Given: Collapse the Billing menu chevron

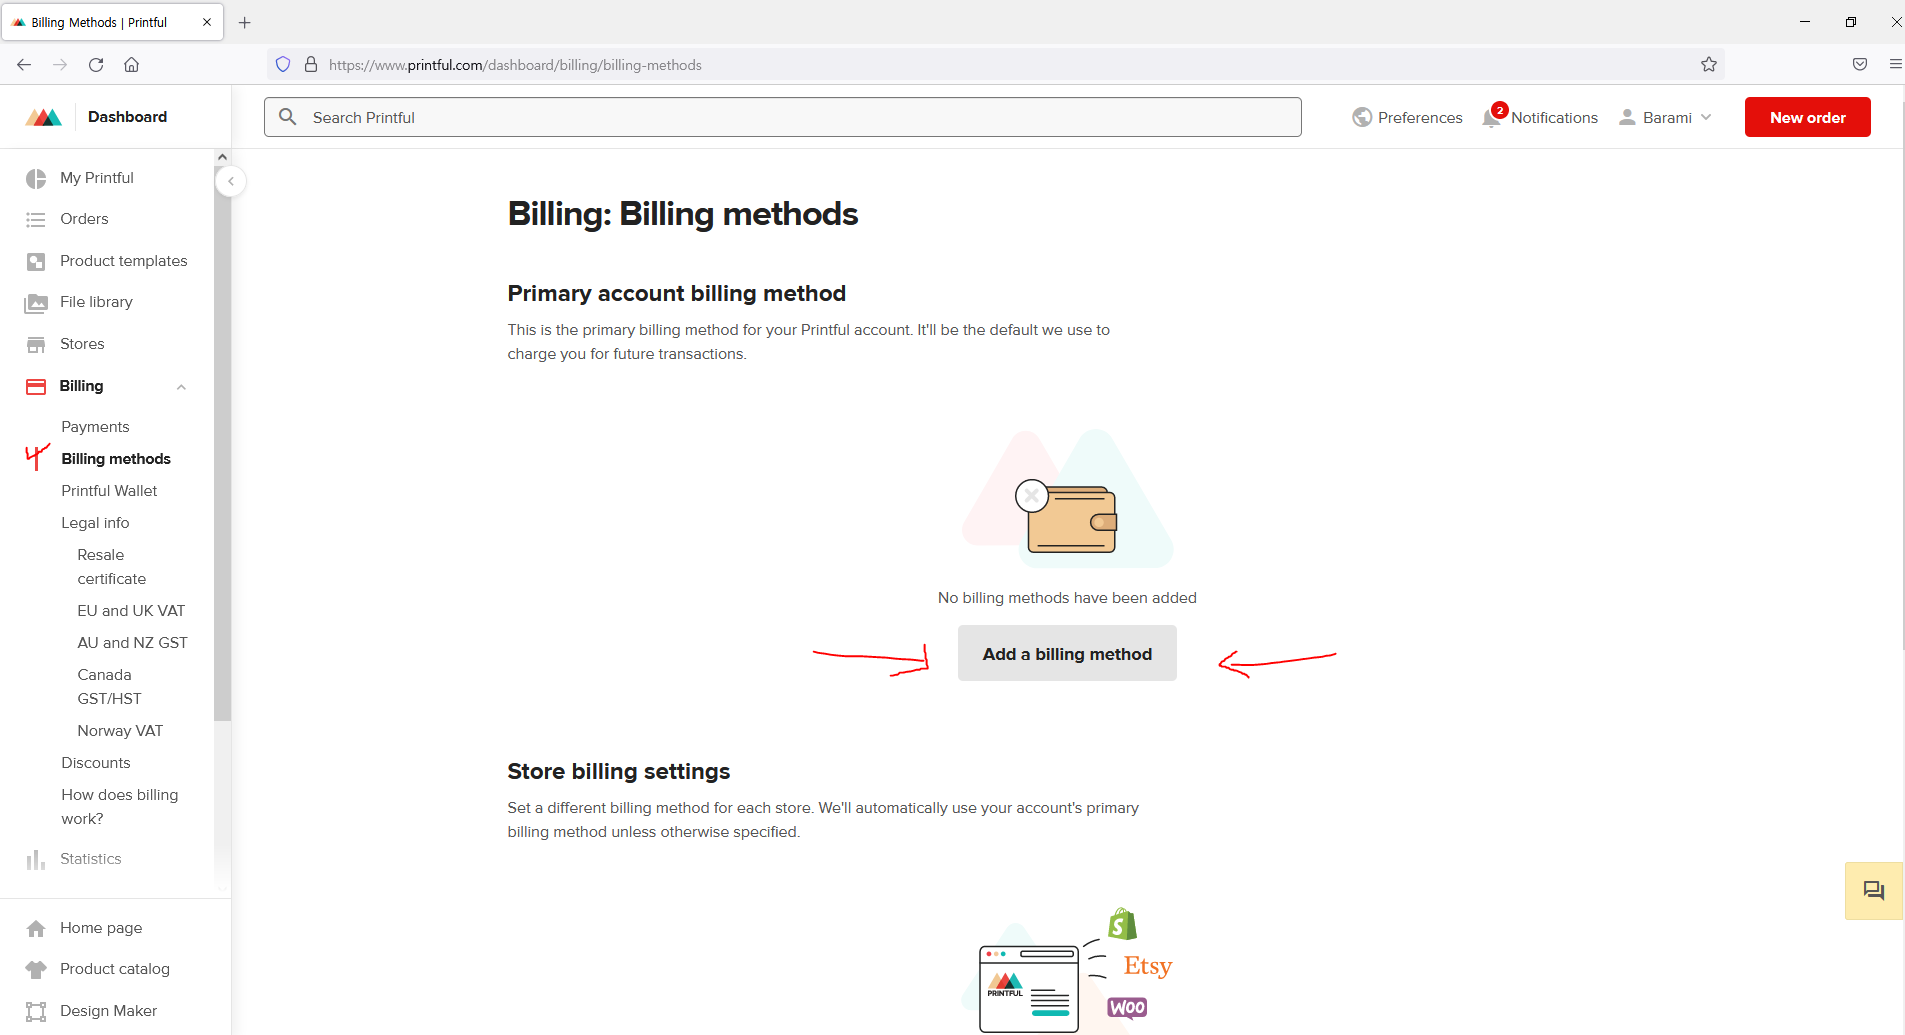Looking at the screenshot, I should tap(181, 387).
